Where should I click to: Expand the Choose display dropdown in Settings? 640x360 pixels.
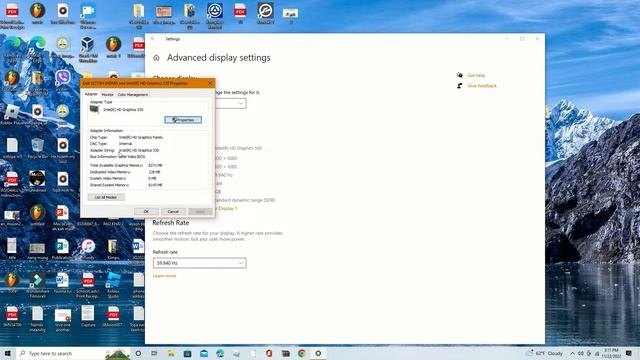(231, 103)
